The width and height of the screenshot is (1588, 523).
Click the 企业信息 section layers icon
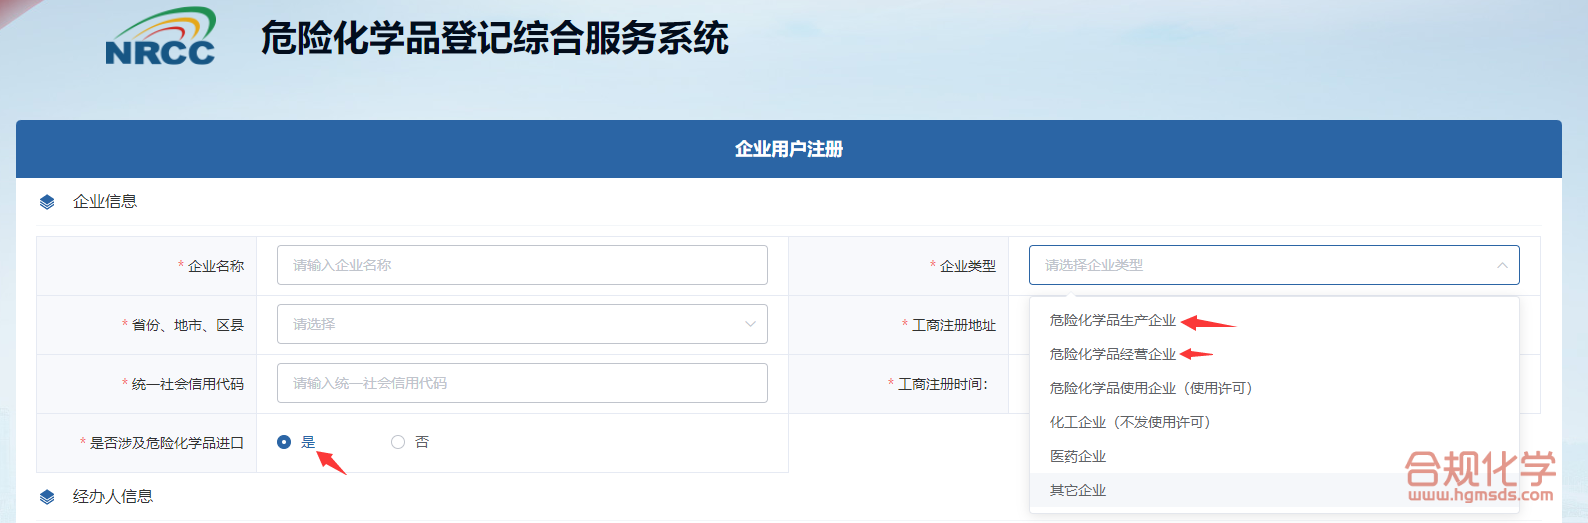tap(47, 202)
